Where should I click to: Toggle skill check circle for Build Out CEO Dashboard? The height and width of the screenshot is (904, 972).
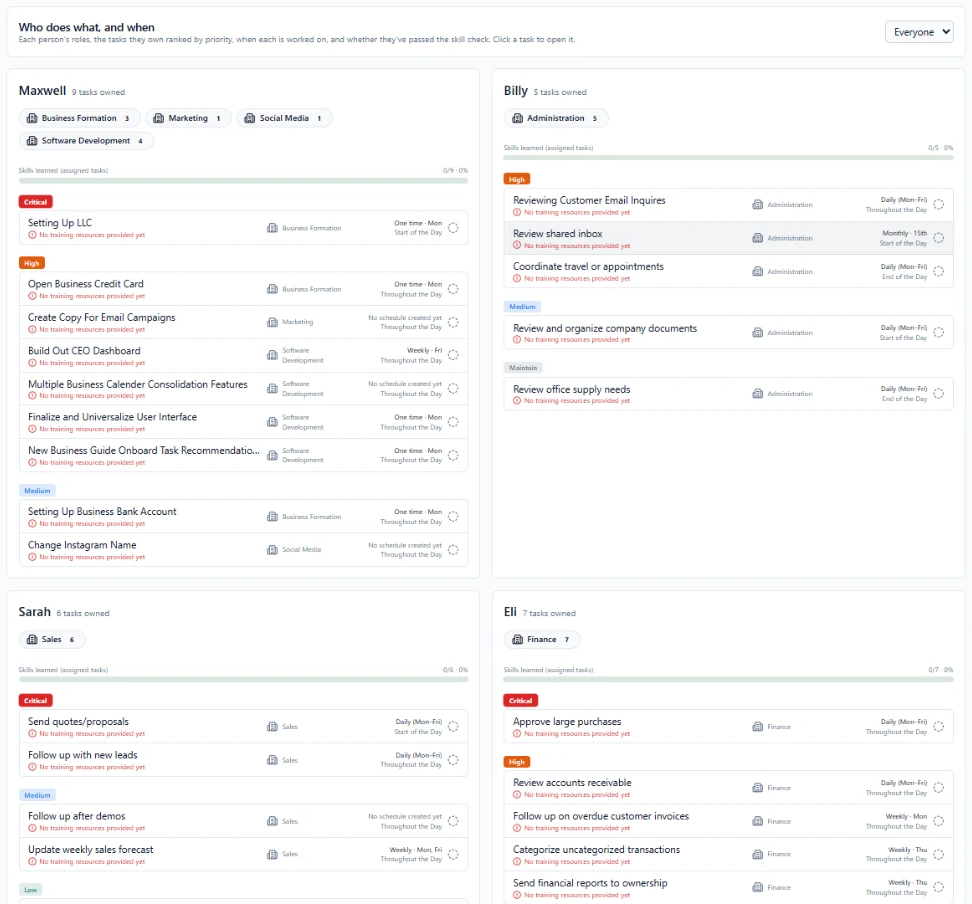click(x=453, y=355)
